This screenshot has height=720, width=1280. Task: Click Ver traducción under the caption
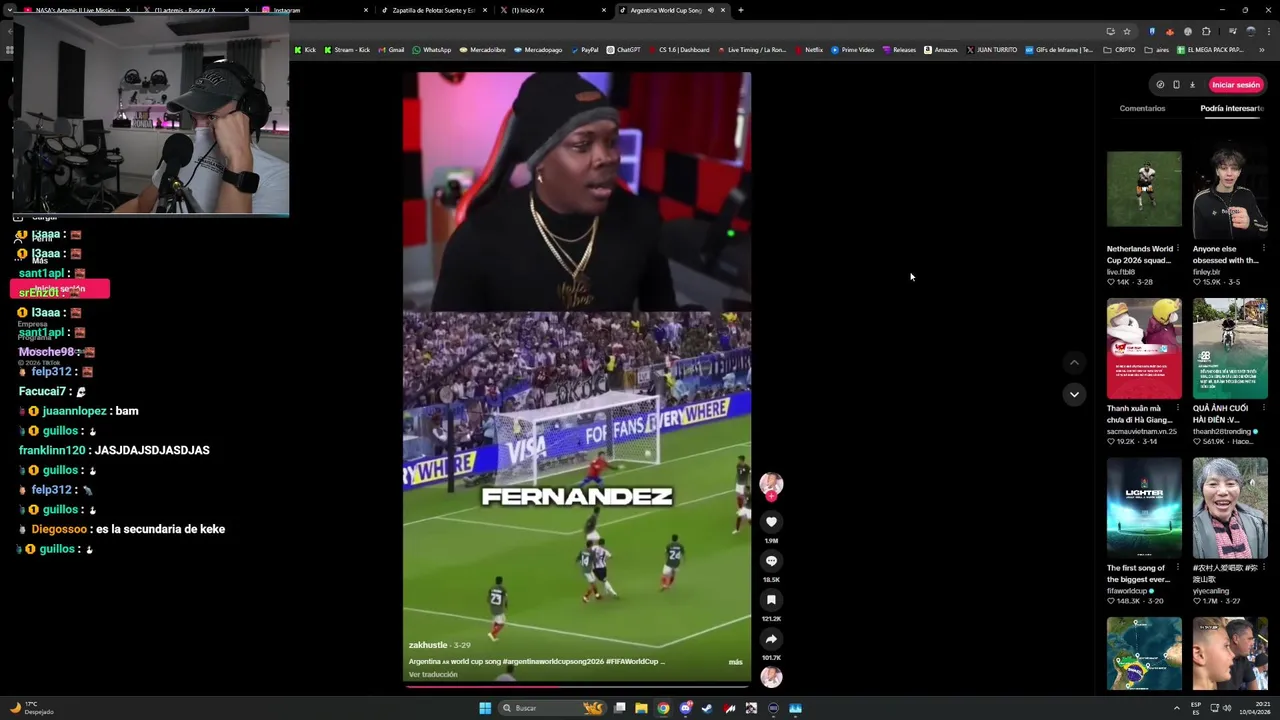[x=433, y=675]
